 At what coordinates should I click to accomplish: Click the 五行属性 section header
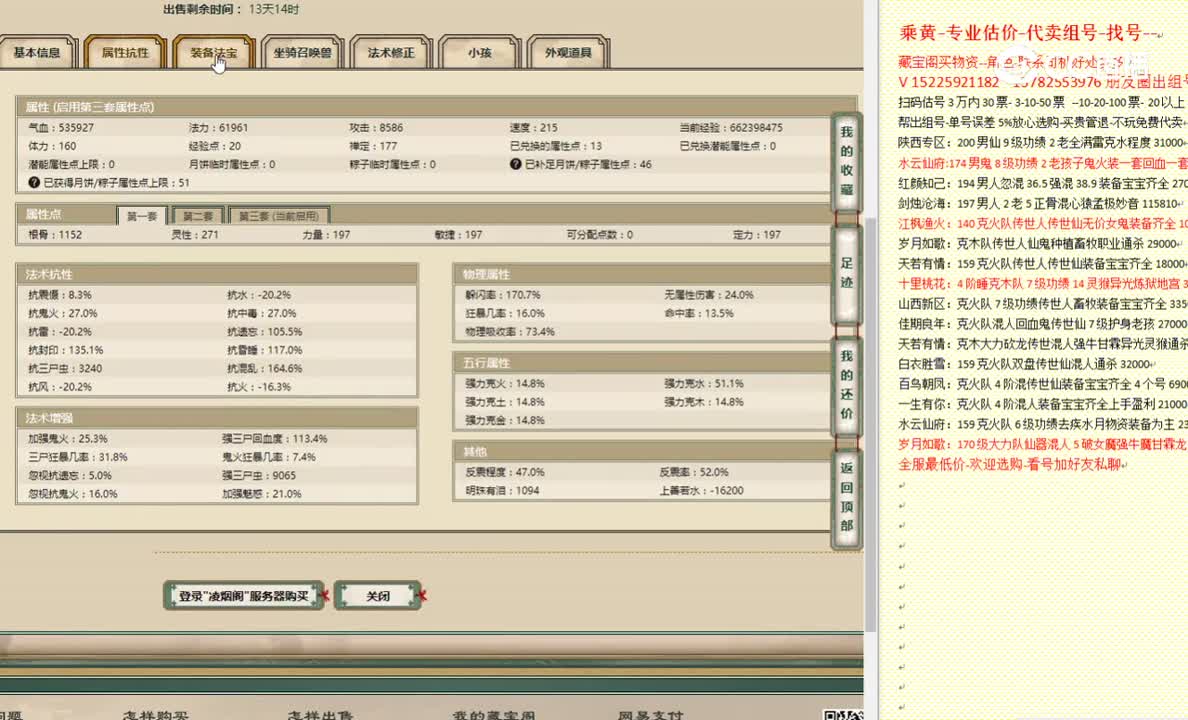click(x=642, y=363)
